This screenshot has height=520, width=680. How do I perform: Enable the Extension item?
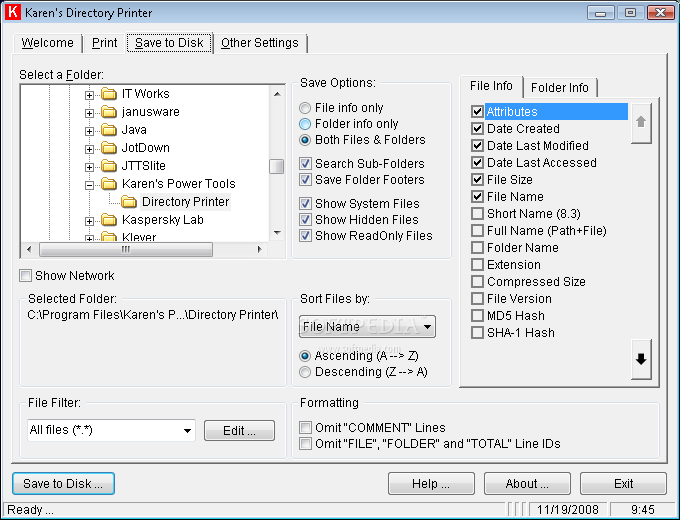pos(477,265)
